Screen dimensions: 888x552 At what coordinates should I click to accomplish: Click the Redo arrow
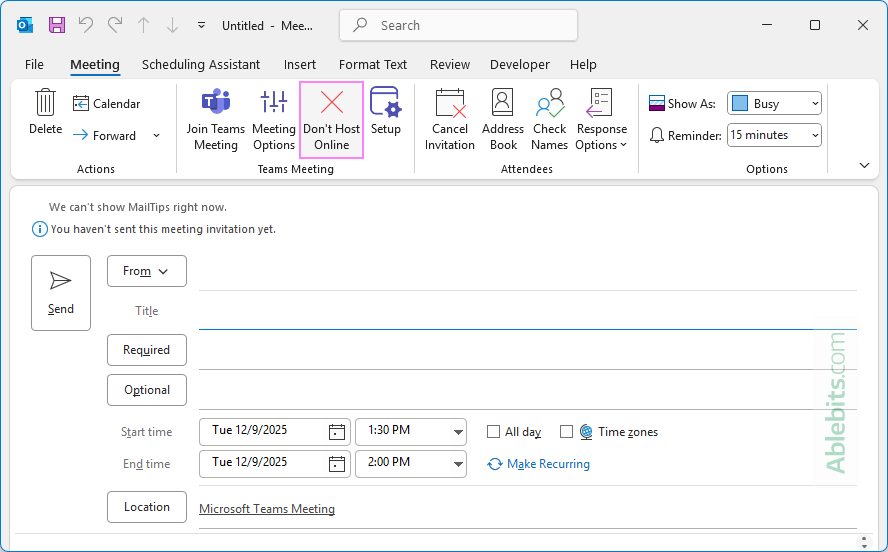[x=115, y=25]
